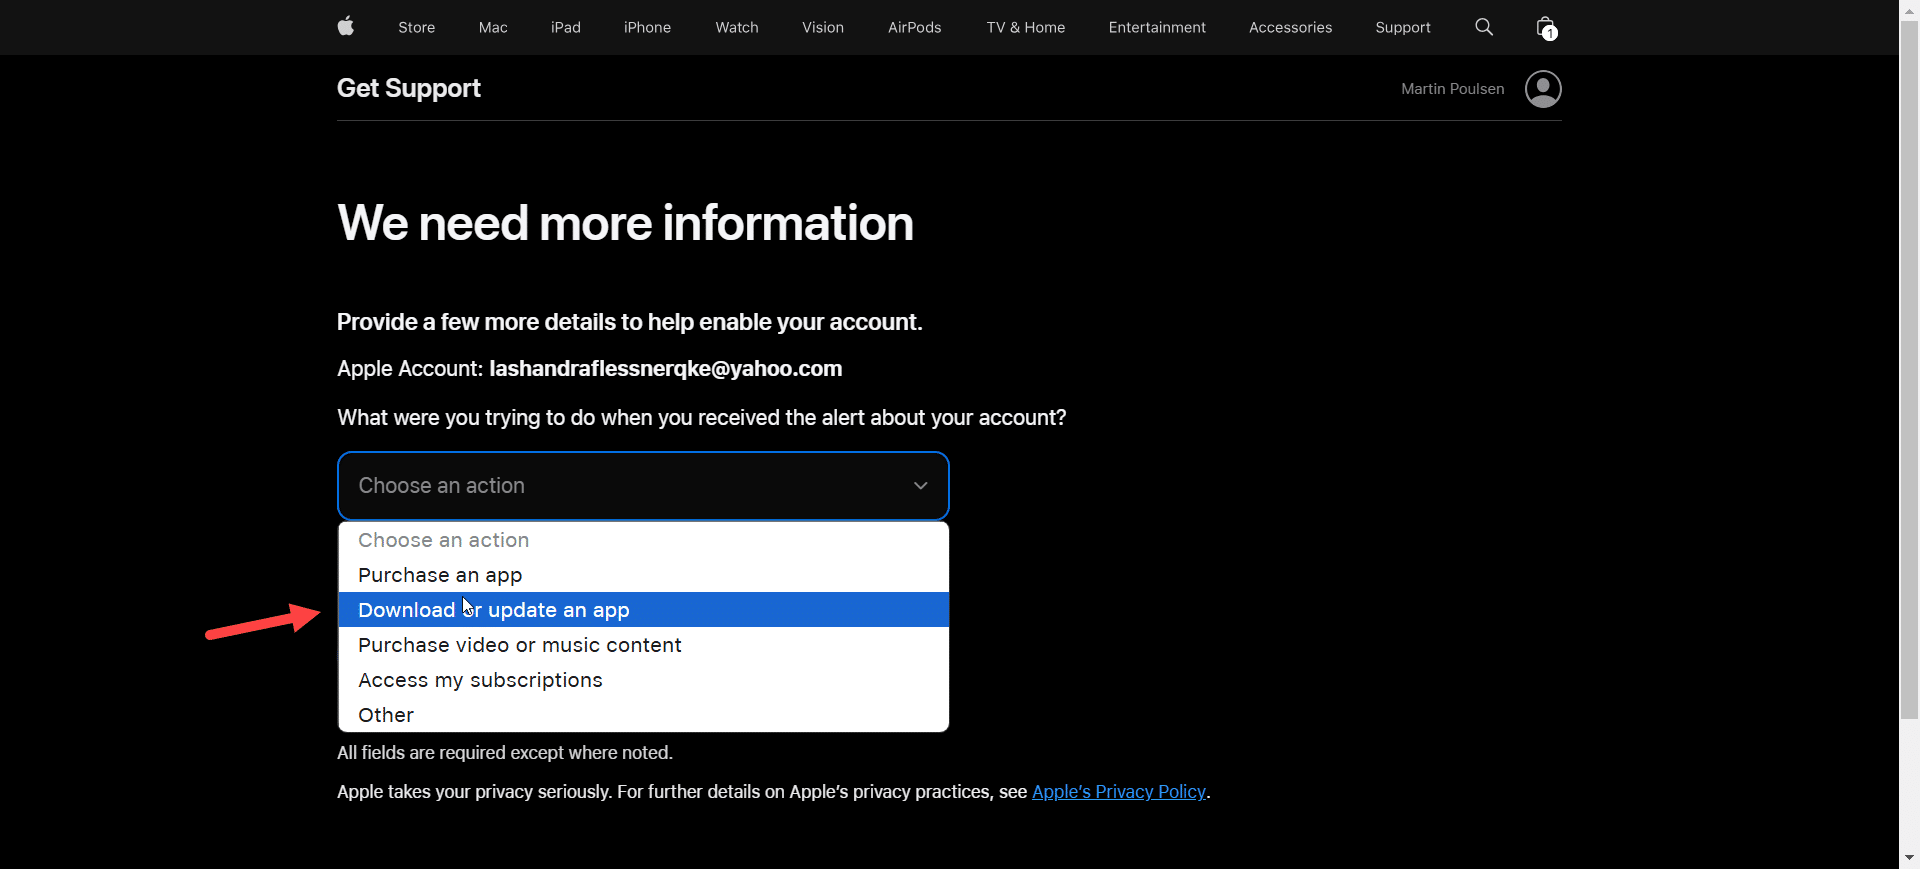Open the AirPods menu

point(915,27)
